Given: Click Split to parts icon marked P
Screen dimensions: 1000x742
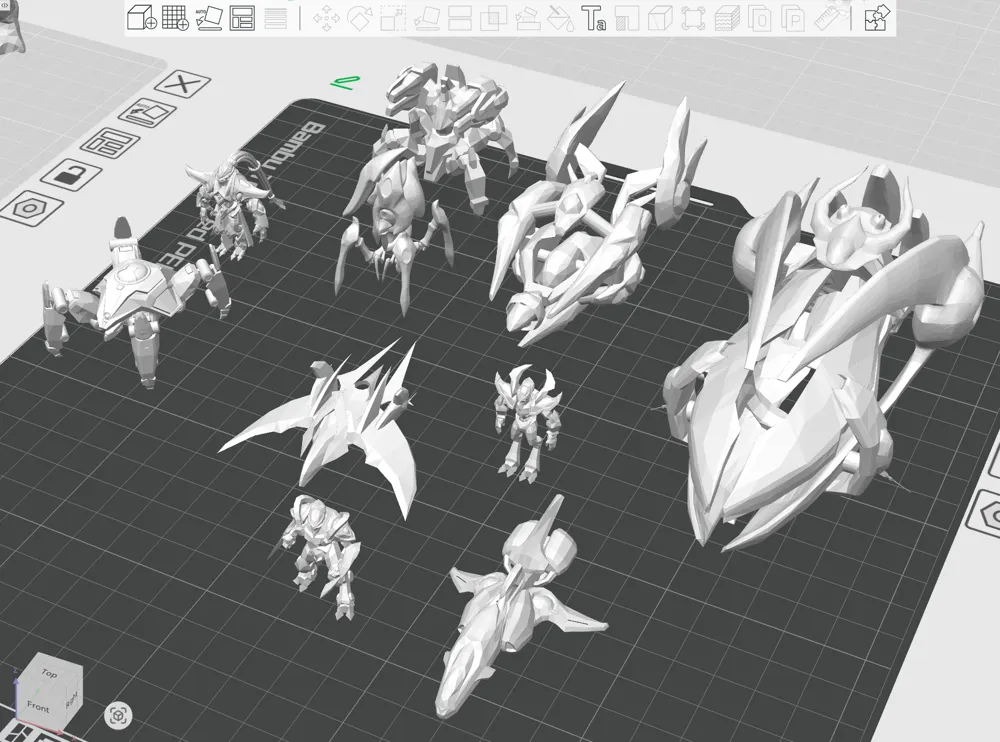Looking at the screenshot, I should 793,19.
